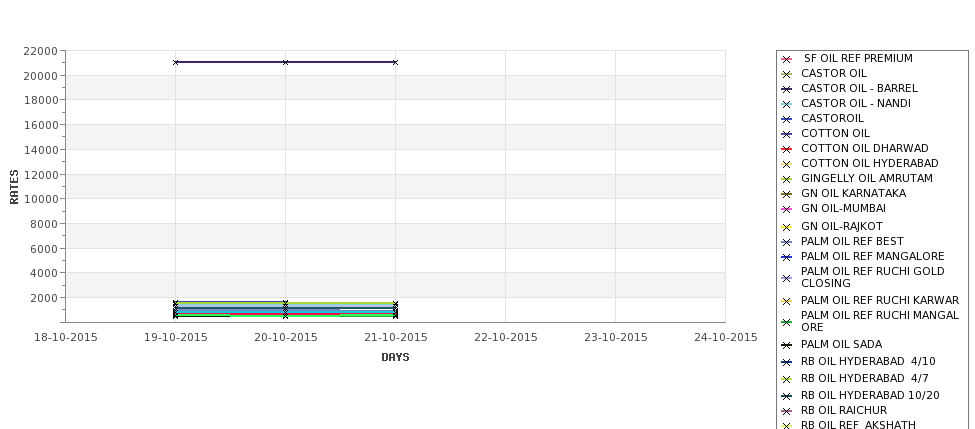Click the castor barrel data point on 19-10-2015
The height and width of the screenshot is (429, 975).
point(175,62)
